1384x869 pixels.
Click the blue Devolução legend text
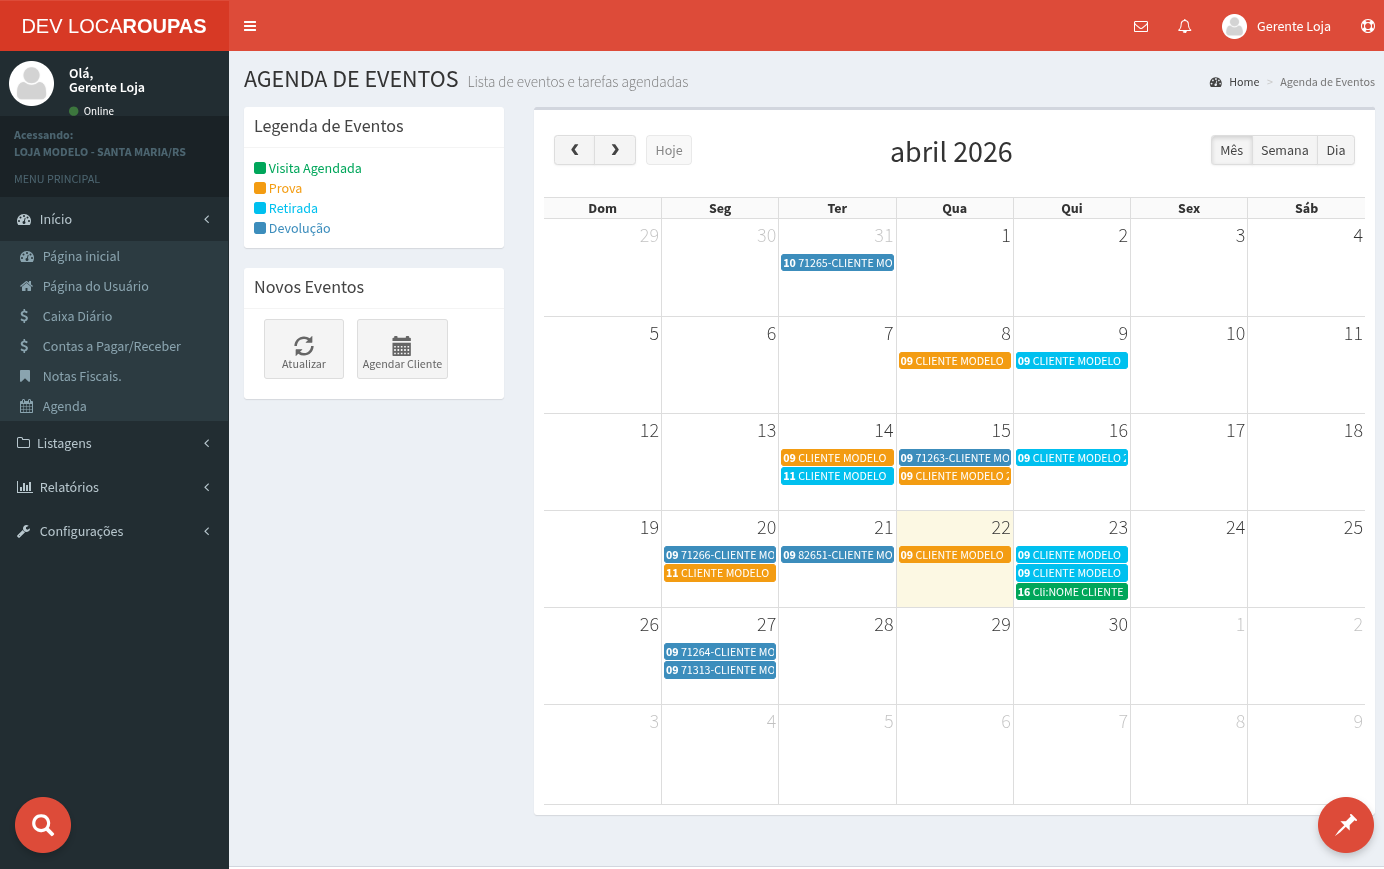(x=299, y=228)
